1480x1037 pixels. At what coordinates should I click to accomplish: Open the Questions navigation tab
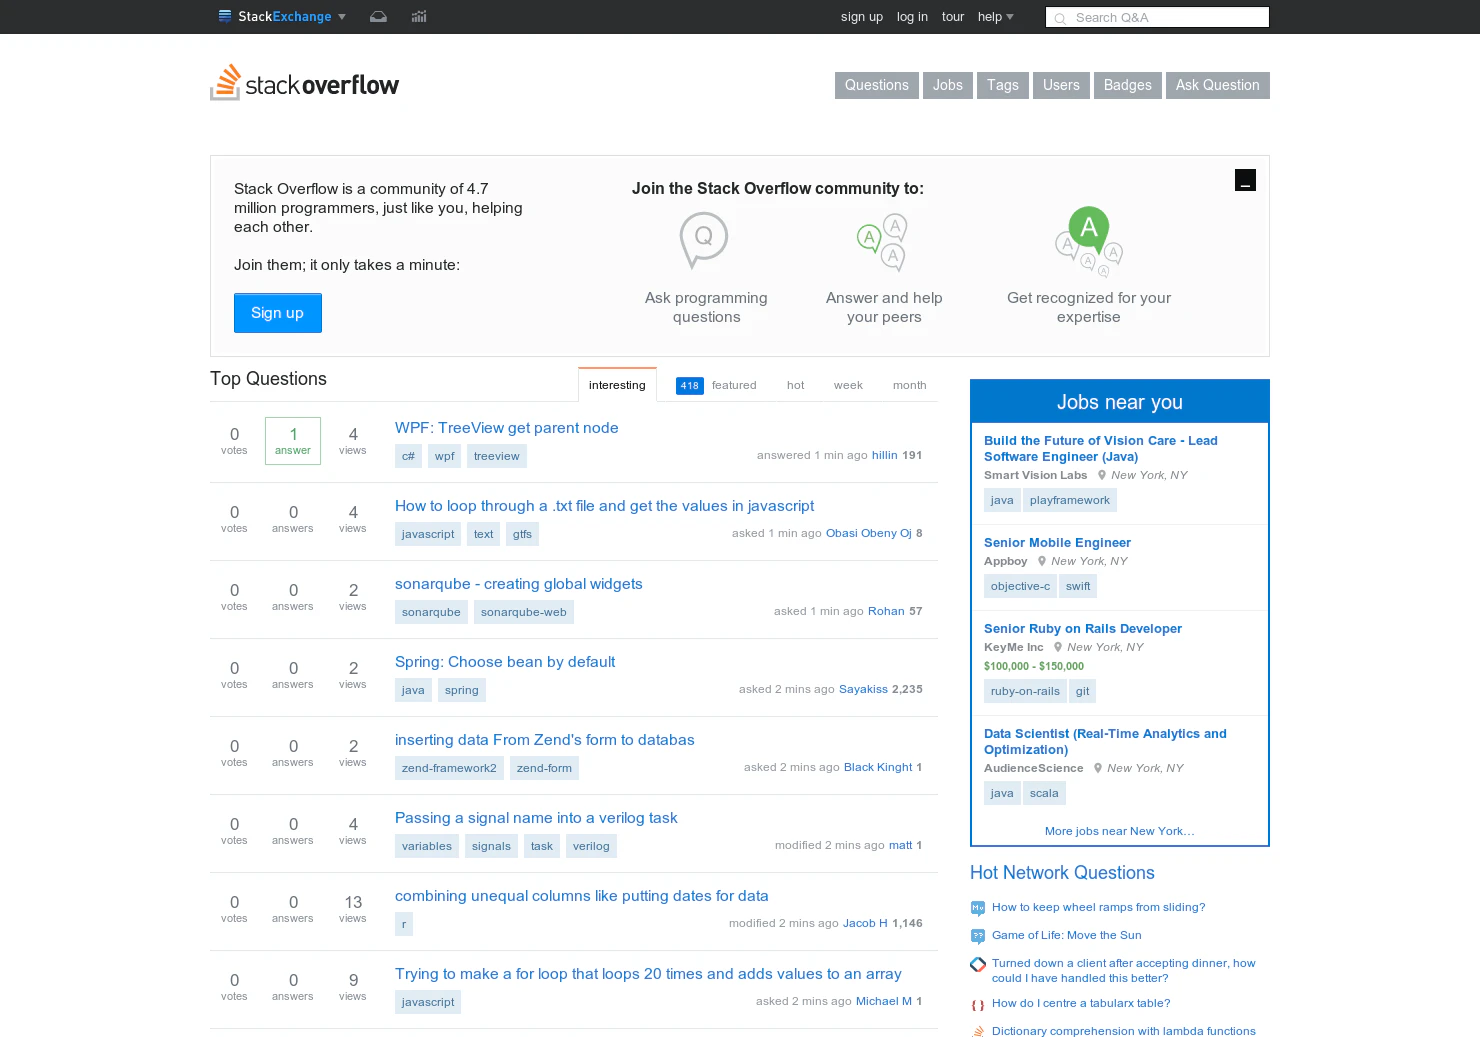click(877, 85)
